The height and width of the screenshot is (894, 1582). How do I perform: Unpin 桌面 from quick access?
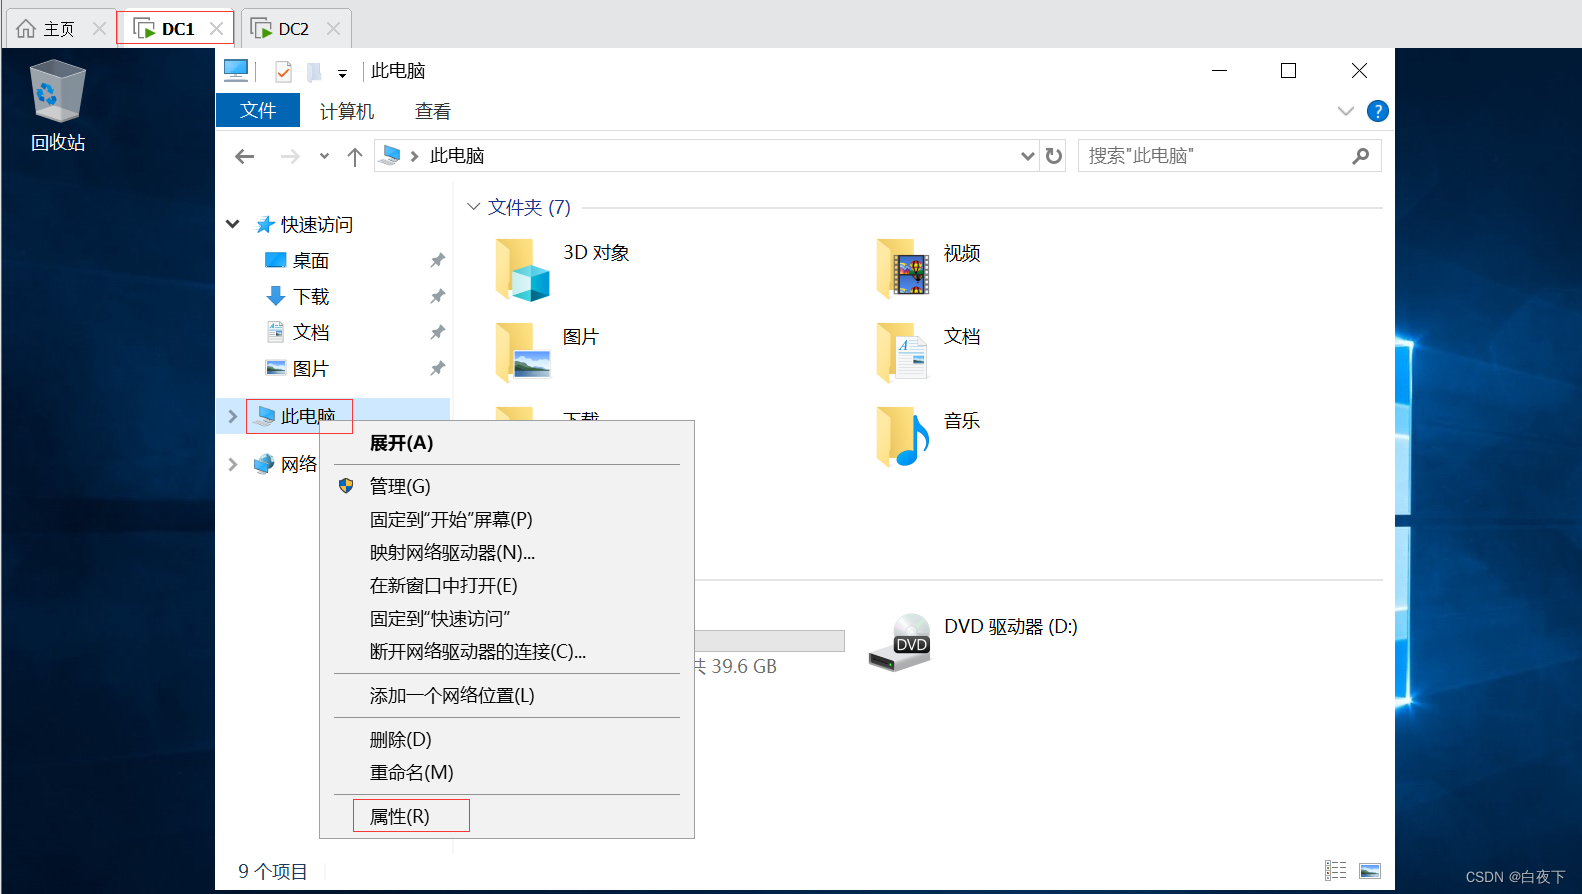(x=437, y=260)
